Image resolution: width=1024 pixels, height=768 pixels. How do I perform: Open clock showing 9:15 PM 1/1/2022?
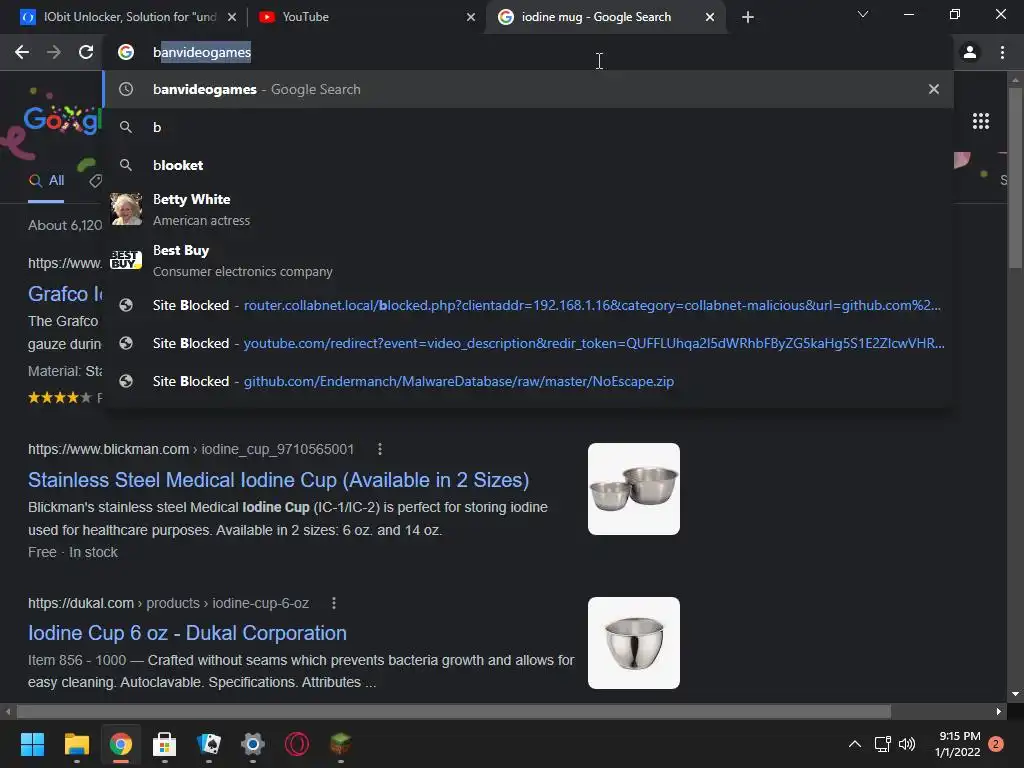pos(958,744)
